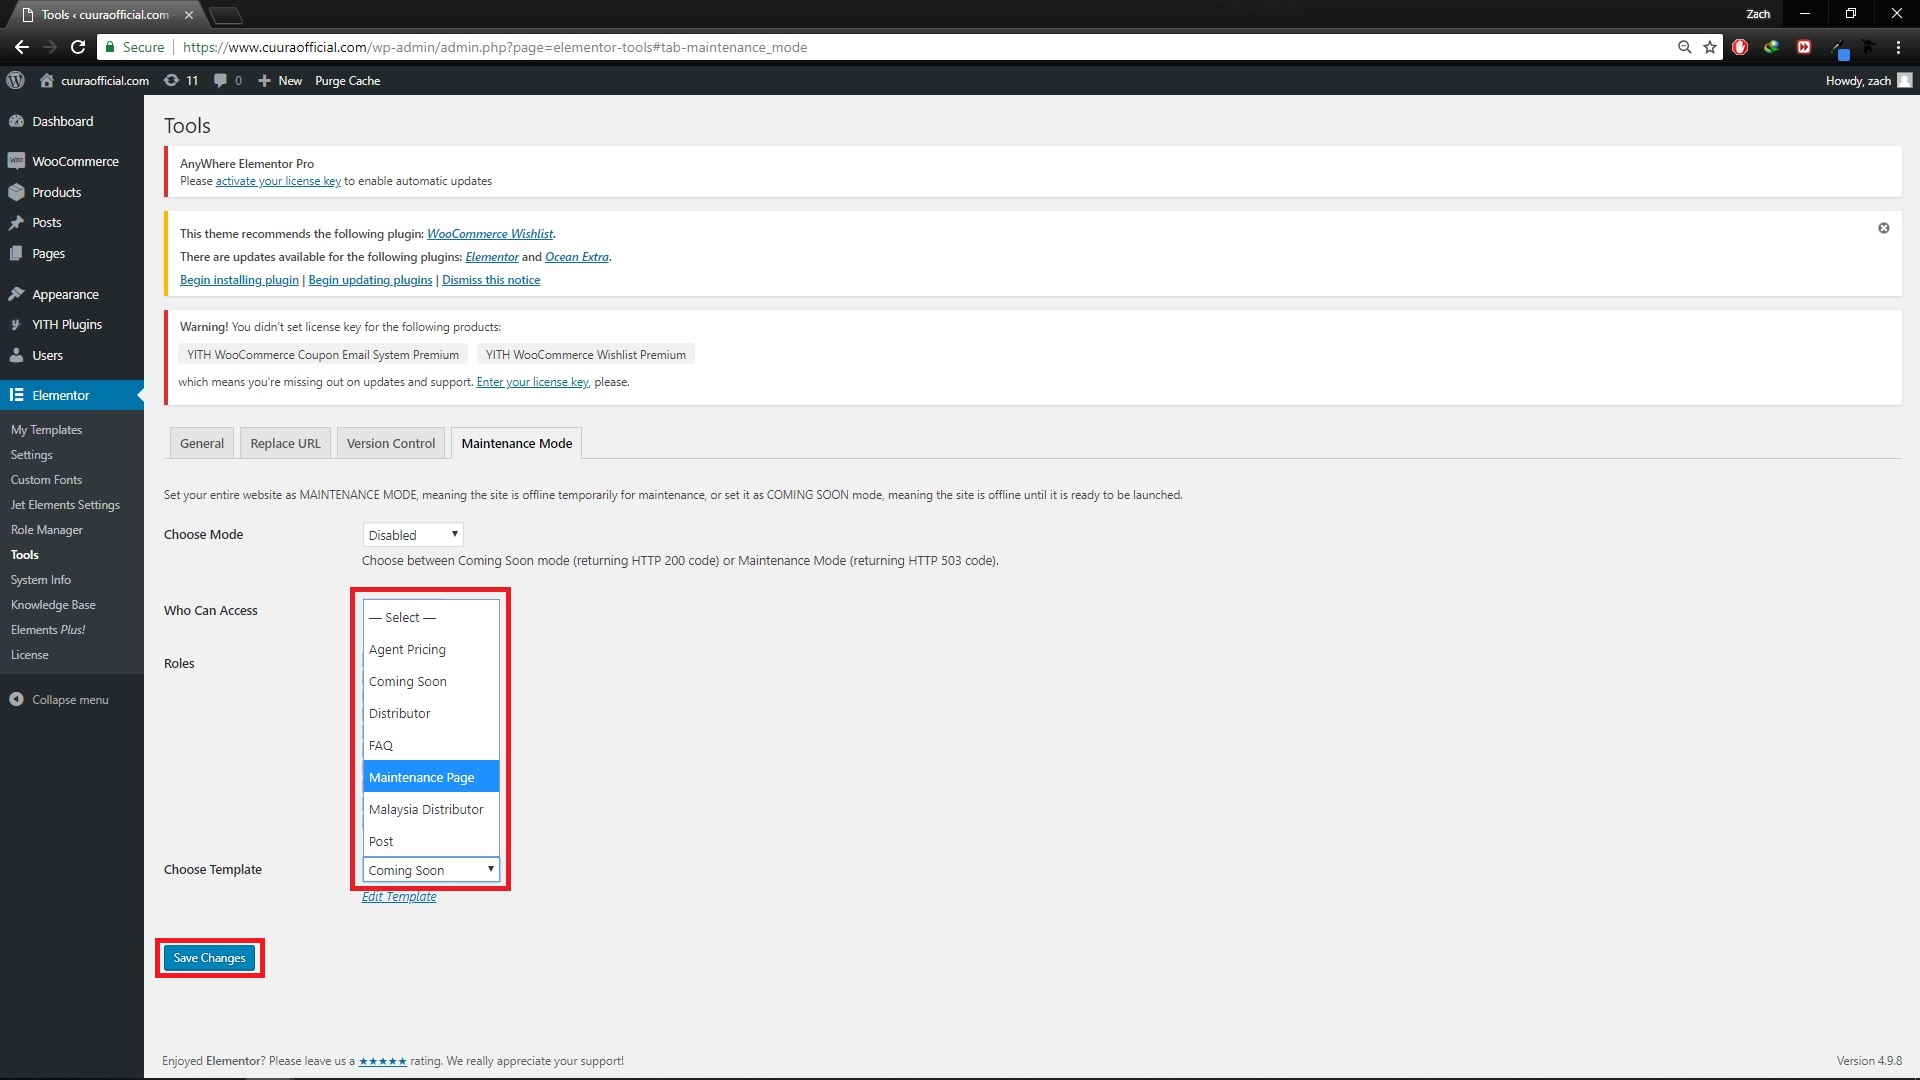Open Ocean Extra plugin link

tap(577, 257)
